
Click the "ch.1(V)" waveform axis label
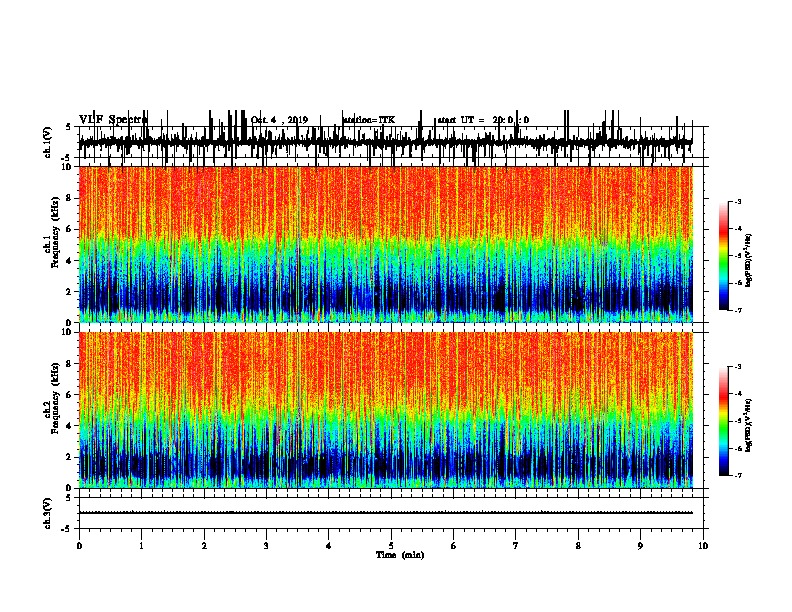pos(48,142)
